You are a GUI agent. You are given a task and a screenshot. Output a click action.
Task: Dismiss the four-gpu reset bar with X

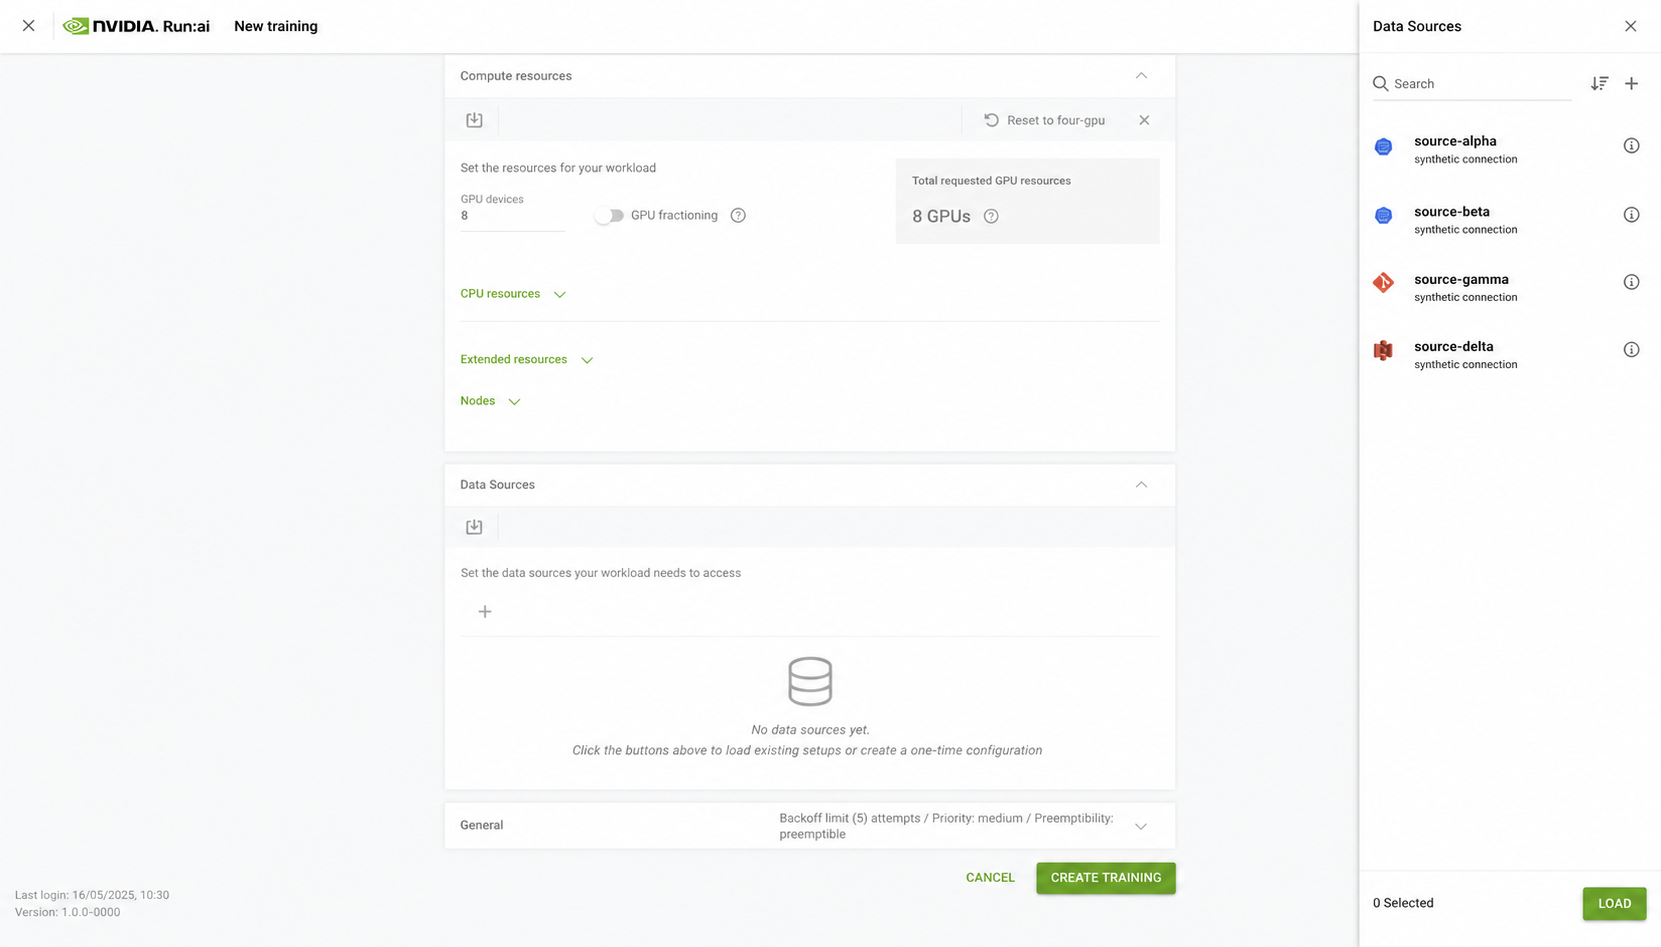[1144, 120]
